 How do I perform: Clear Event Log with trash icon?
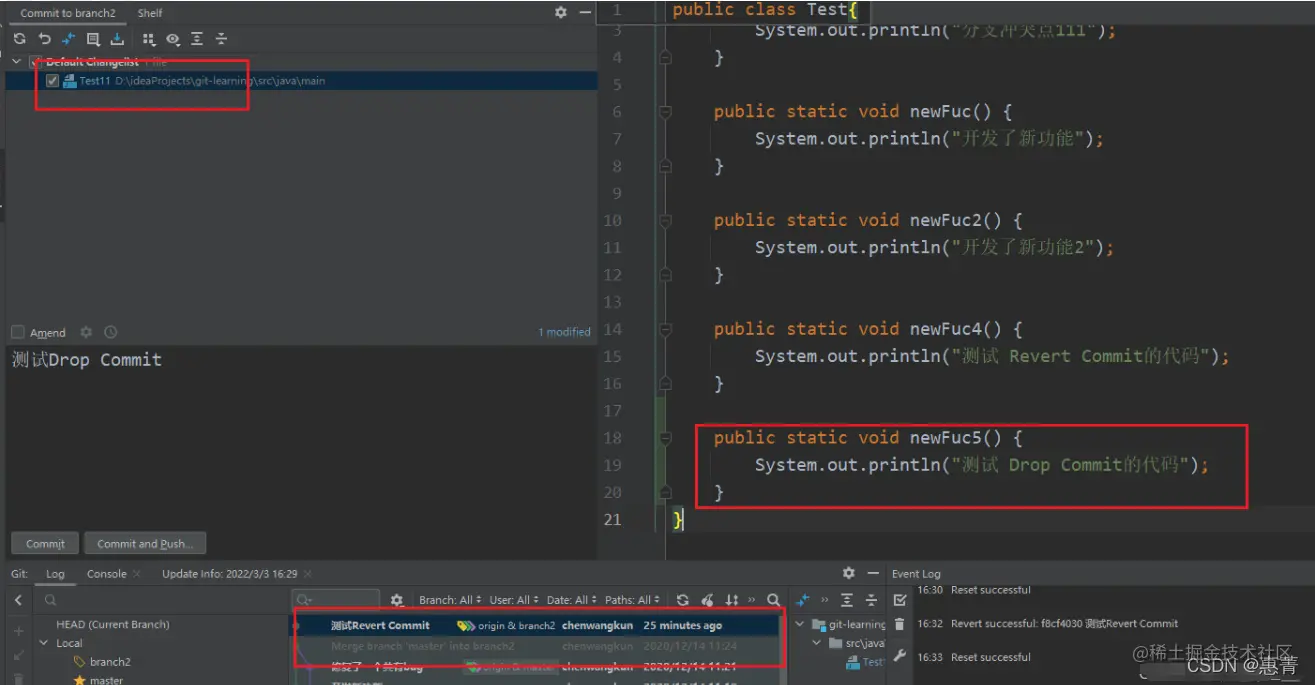(900, 624)
